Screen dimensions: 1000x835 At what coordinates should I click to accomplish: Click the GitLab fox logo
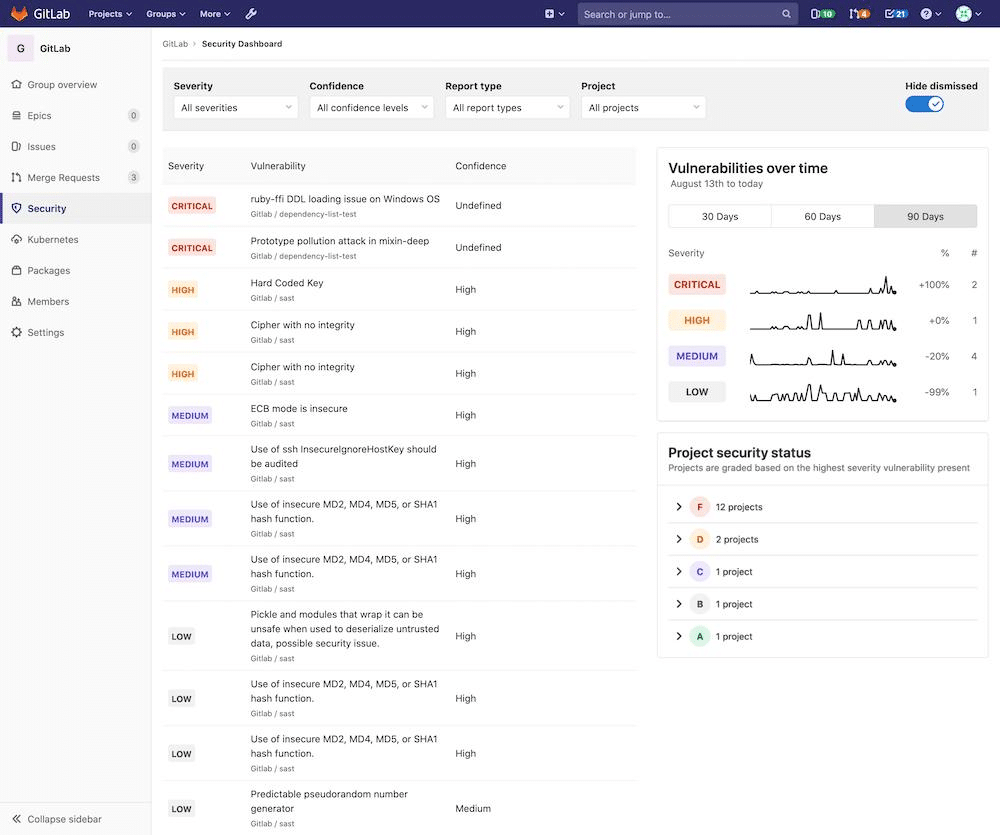point(20,13)
